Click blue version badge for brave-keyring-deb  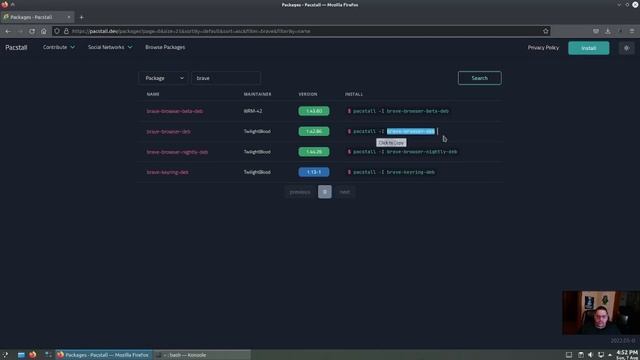pos(313,172)
